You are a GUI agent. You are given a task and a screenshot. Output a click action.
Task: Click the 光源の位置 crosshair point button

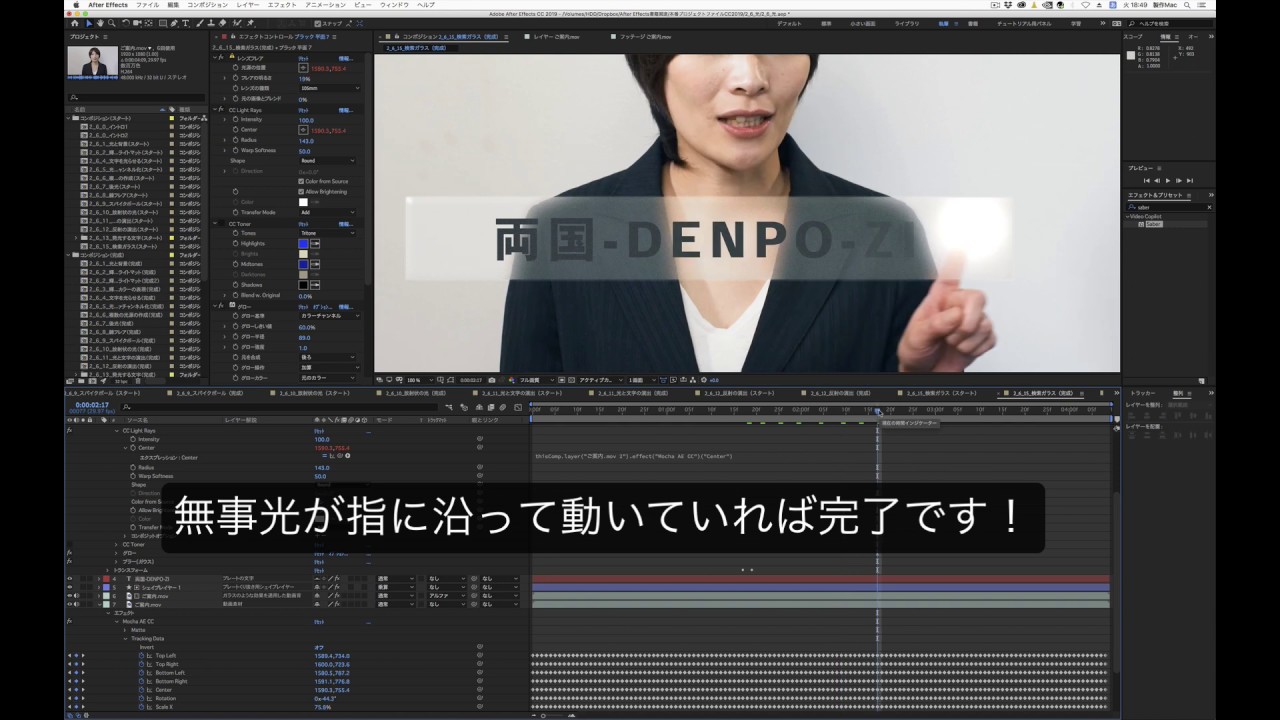(303, 68)
